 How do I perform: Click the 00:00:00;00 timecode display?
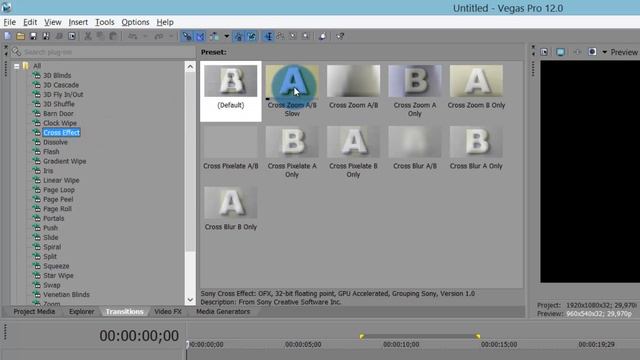coord(139,336)
